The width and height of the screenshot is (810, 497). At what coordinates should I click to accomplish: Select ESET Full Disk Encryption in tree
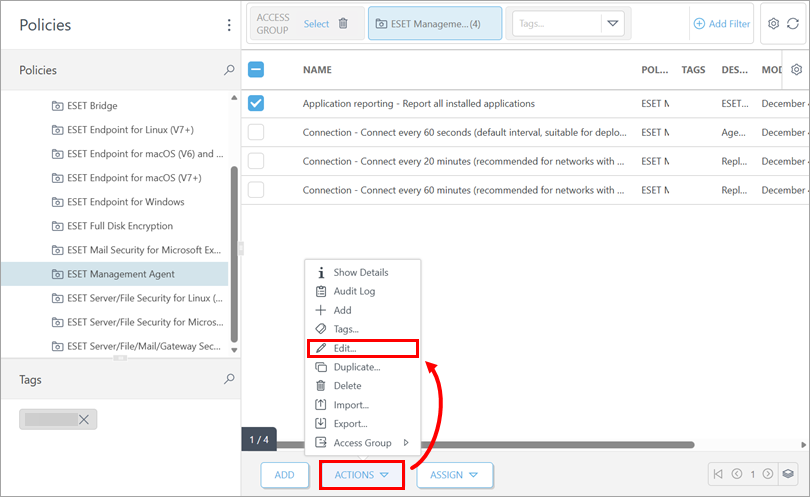tap(119, 226)
